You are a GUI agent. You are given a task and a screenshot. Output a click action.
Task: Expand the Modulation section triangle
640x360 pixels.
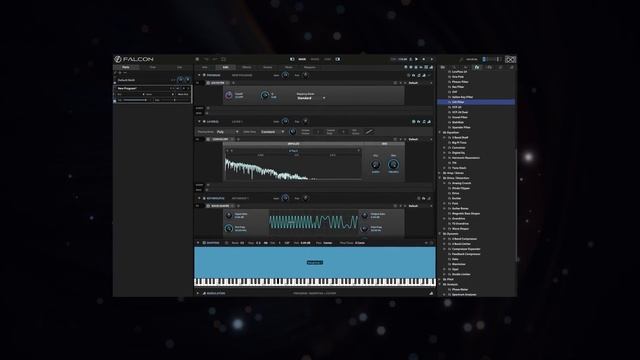pos(198,293)
